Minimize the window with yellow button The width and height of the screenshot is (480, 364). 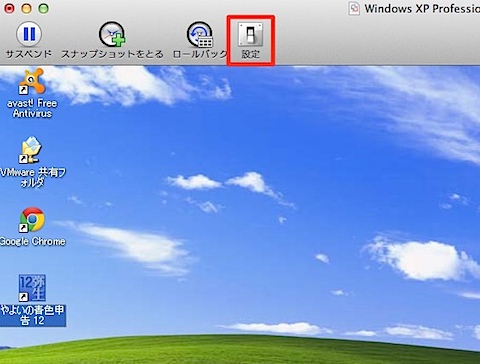pos(26,8)
